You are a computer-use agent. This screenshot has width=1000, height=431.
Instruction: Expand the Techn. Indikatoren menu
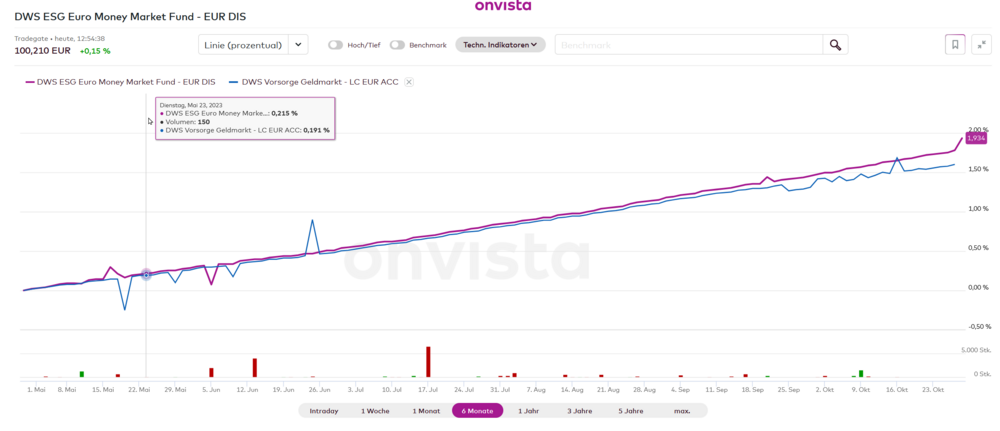click(501, 45)
